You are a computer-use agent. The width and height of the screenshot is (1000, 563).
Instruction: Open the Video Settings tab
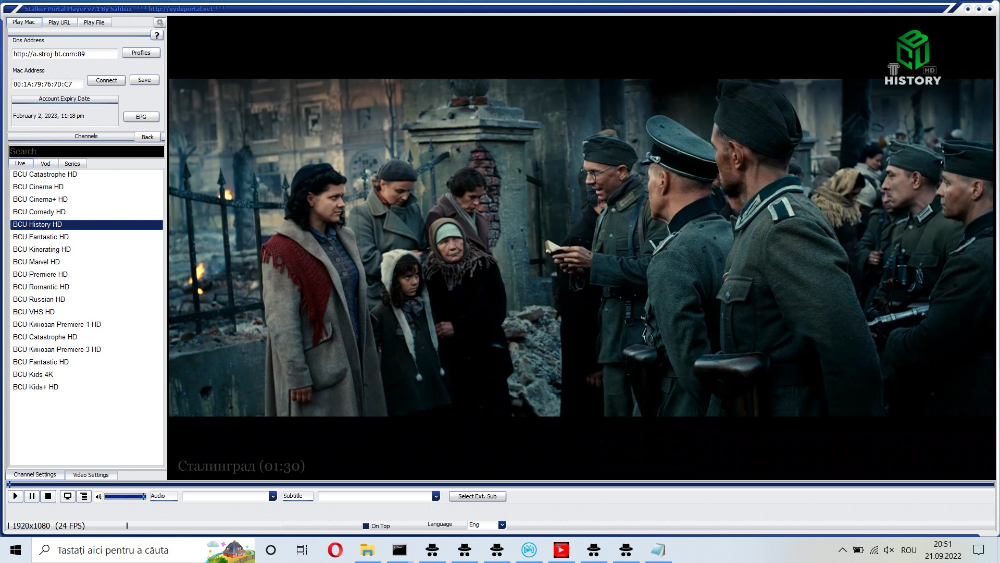click(91, 475)
